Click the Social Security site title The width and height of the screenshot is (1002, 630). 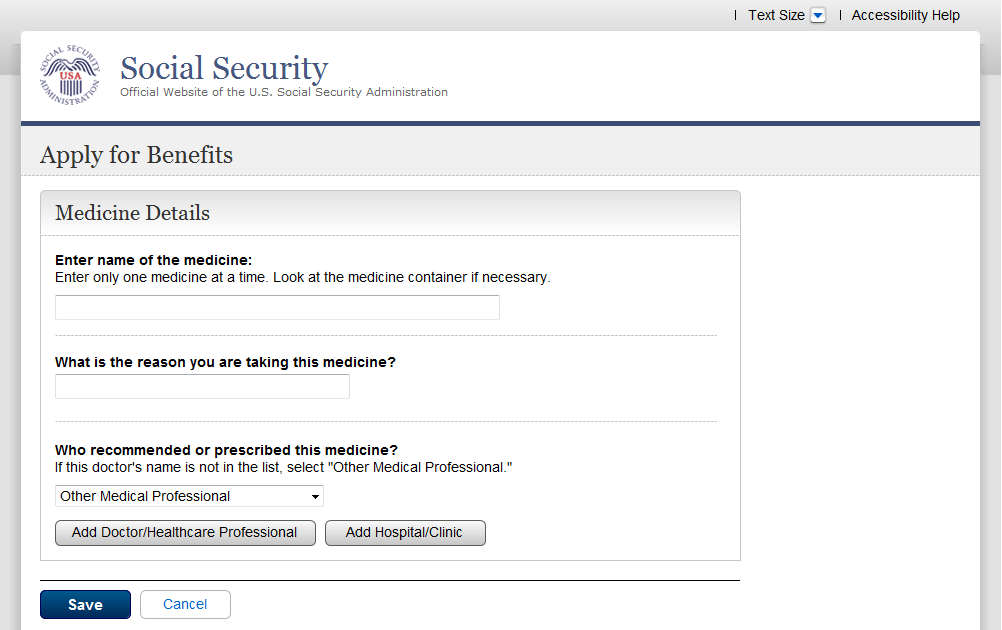[x=224, y=68]
